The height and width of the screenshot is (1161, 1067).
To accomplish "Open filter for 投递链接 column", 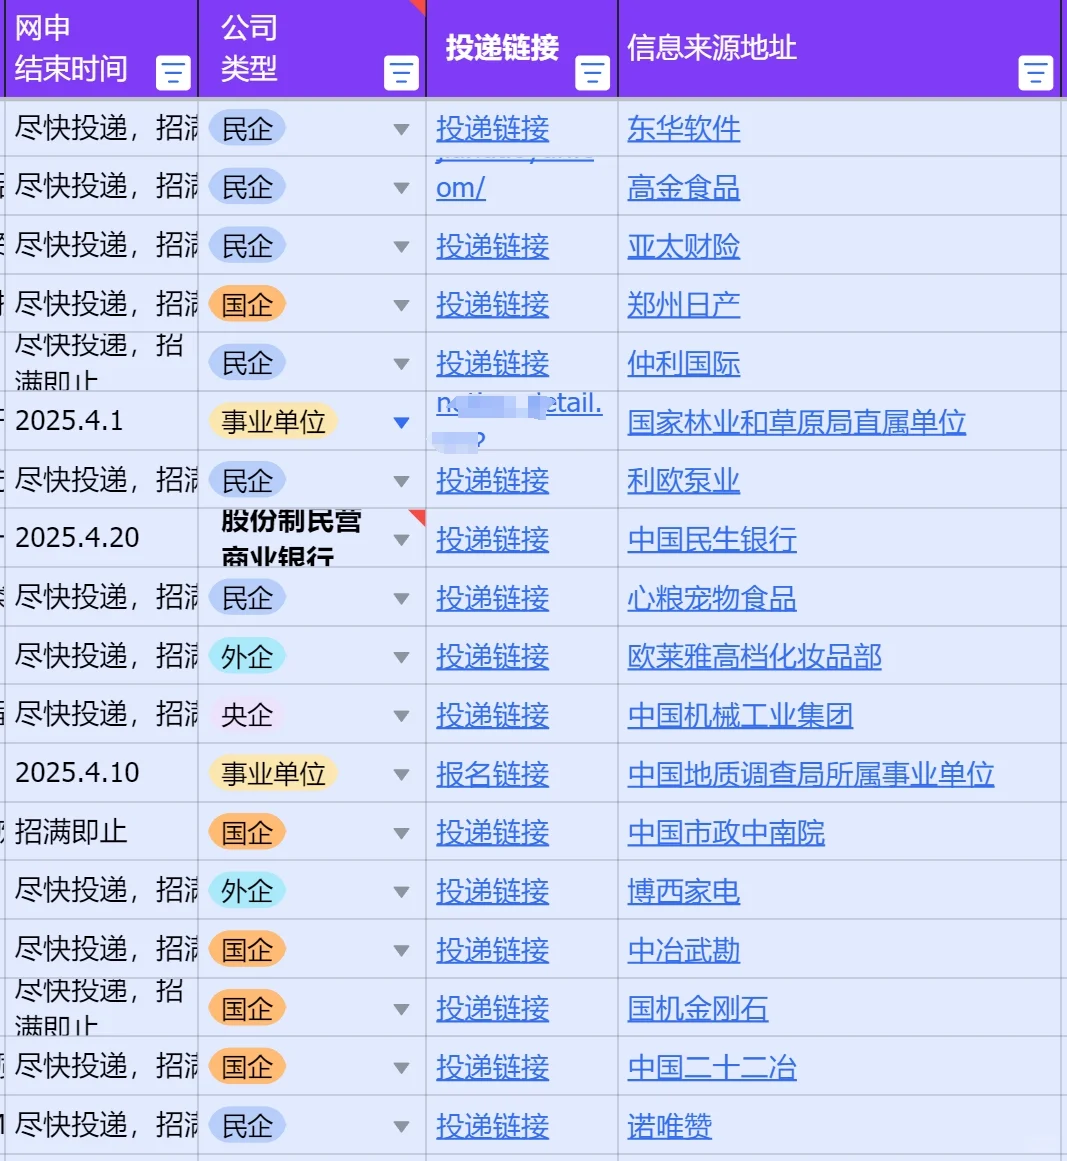I will pos(592,73).
